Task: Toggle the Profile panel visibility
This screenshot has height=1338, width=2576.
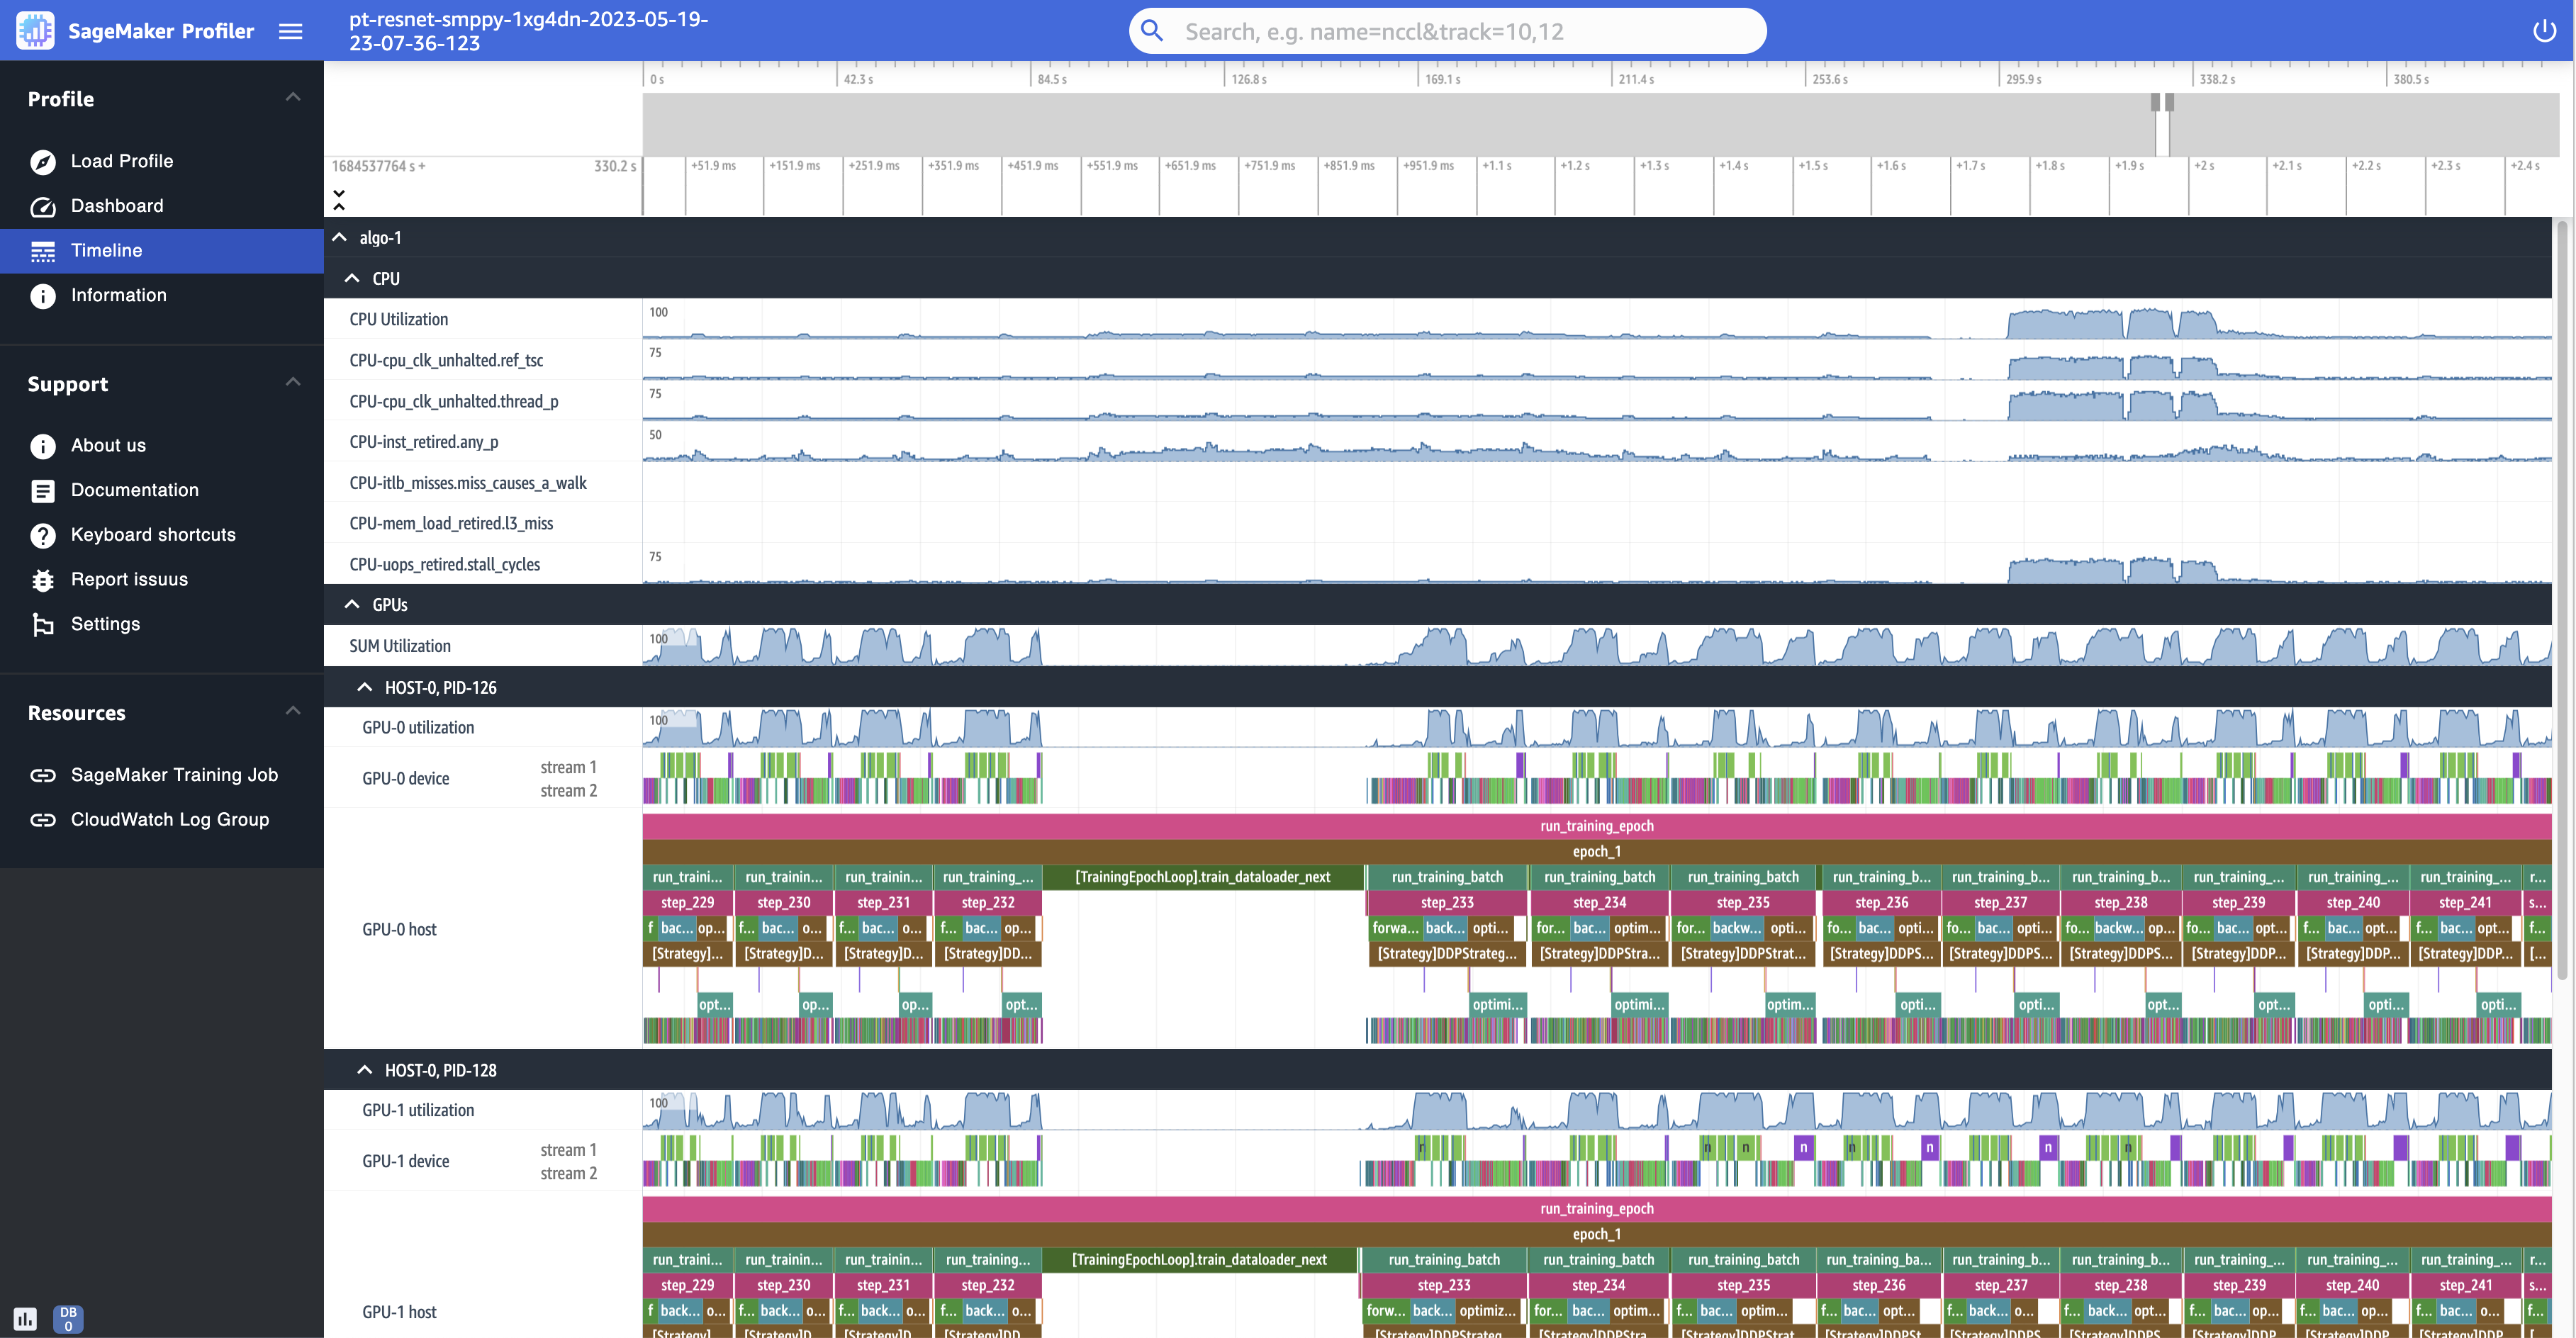Action: click(x=290, y=96)
